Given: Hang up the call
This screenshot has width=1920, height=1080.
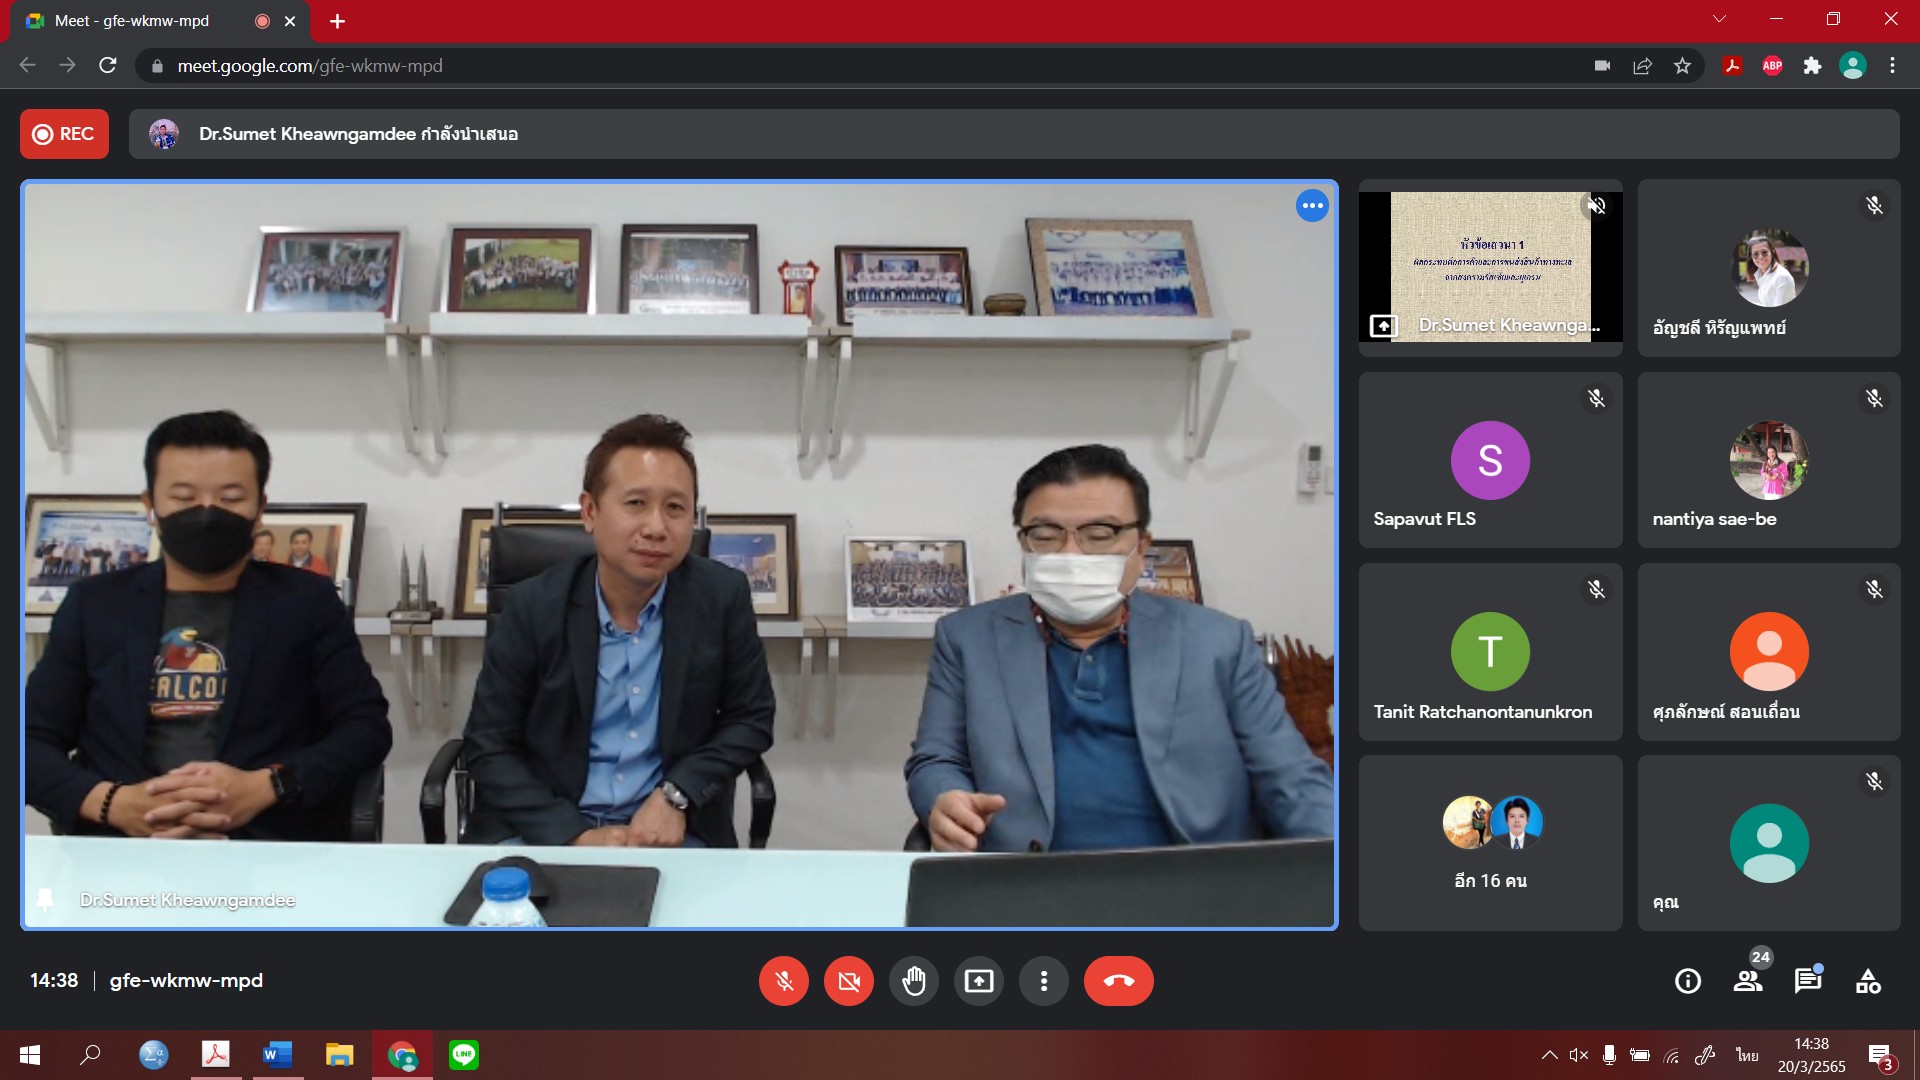Looking at the screenshot, I should (x=1118, y=981).
